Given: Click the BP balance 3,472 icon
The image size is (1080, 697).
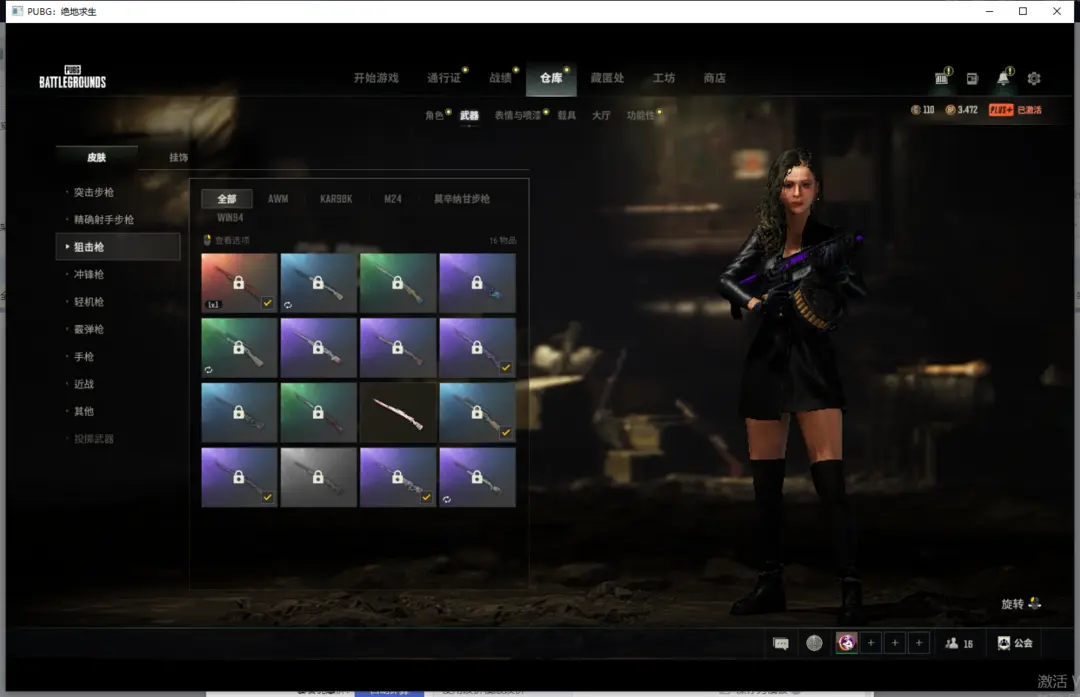Looking at the screenshot, I should coord(951,110).
